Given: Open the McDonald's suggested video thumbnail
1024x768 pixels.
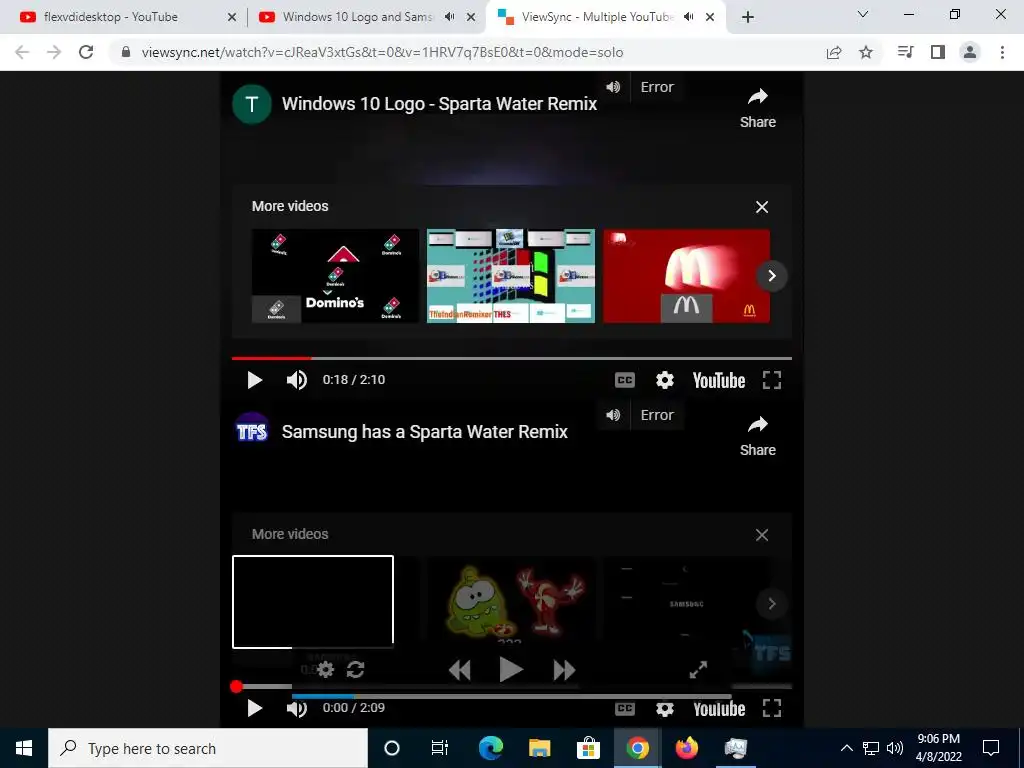Looking at the screenshot, I should point(686,276).
